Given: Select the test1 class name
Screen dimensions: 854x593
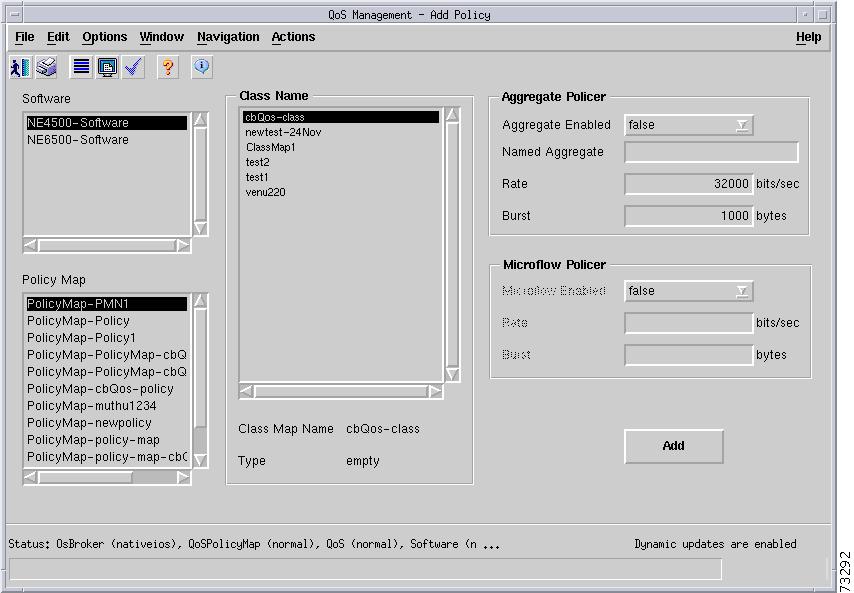Looking at the screenshot, I should pos(341,177).
